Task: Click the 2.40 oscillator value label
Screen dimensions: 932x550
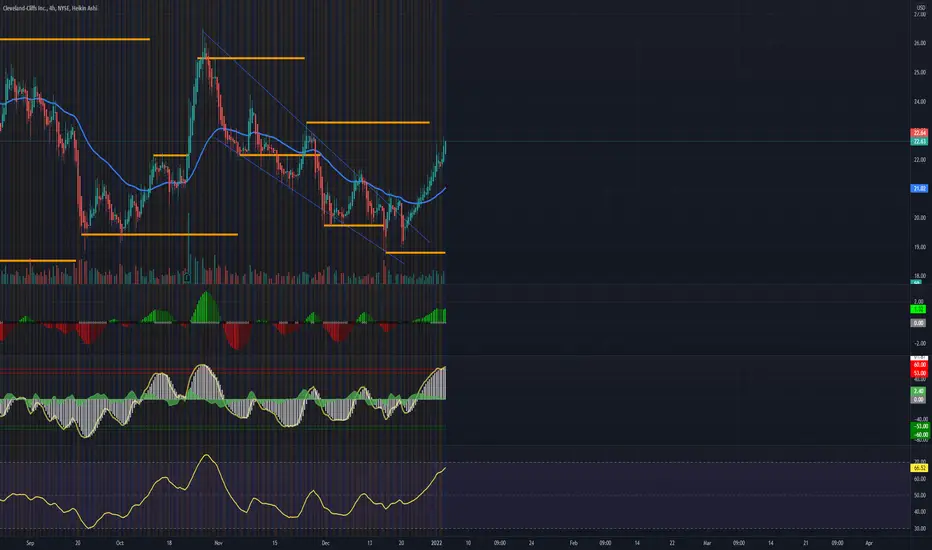Action: 918,391
